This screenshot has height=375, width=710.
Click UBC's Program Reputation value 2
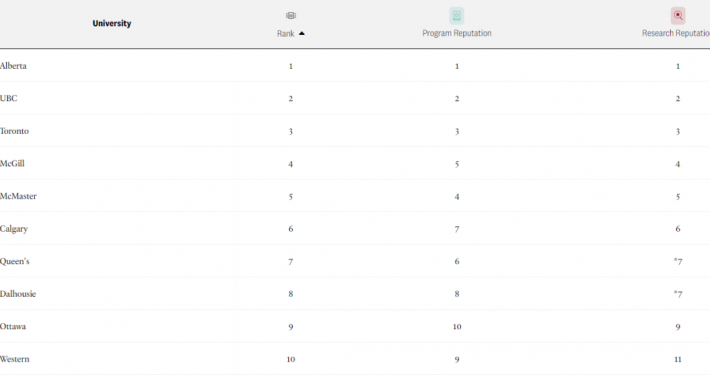tap(457, 99)
